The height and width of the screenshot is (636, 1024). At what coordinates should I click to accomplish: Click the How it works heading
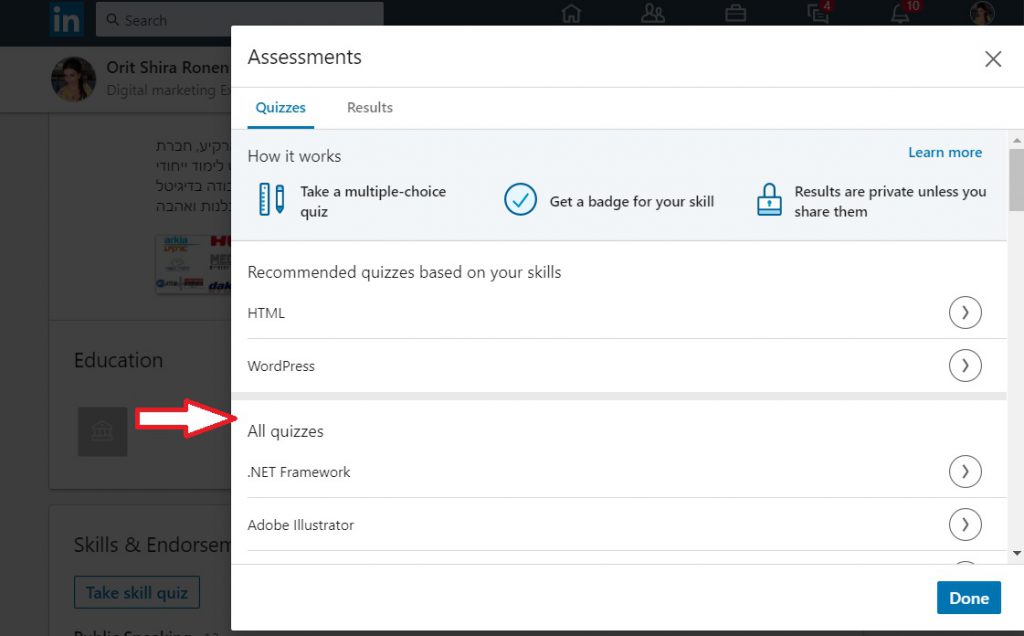(x=294, y=156)
